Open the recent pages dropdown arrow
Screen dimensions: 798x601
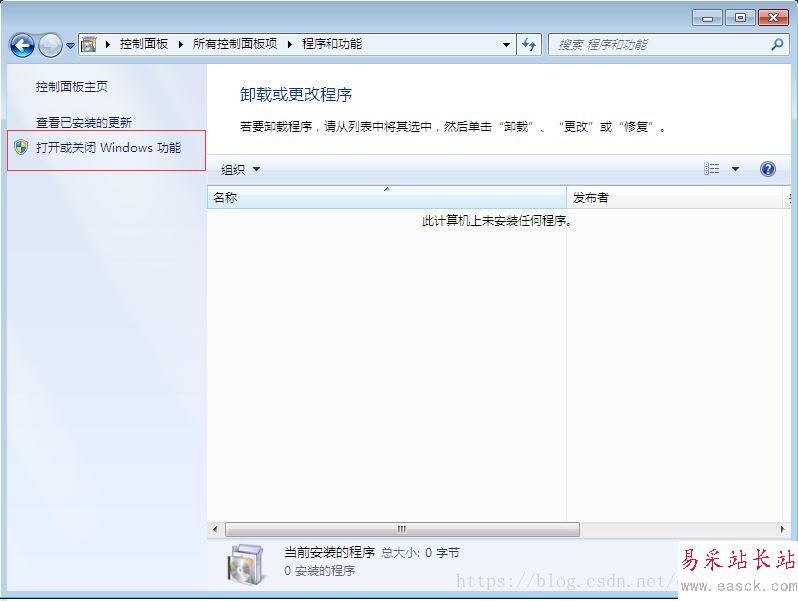point(70,46)
